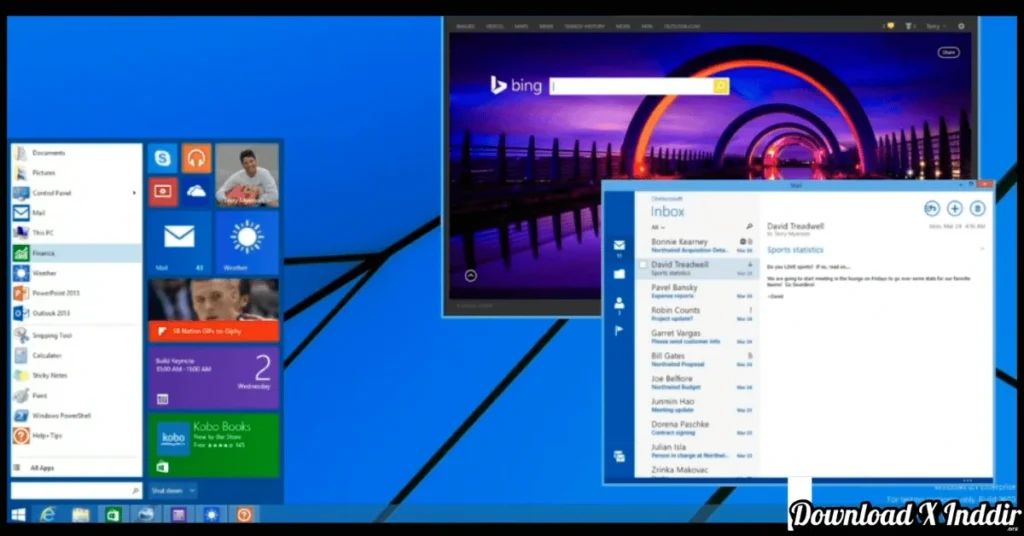Open Bing settings gear icon

pyautogui.click(x=961, y=26)
